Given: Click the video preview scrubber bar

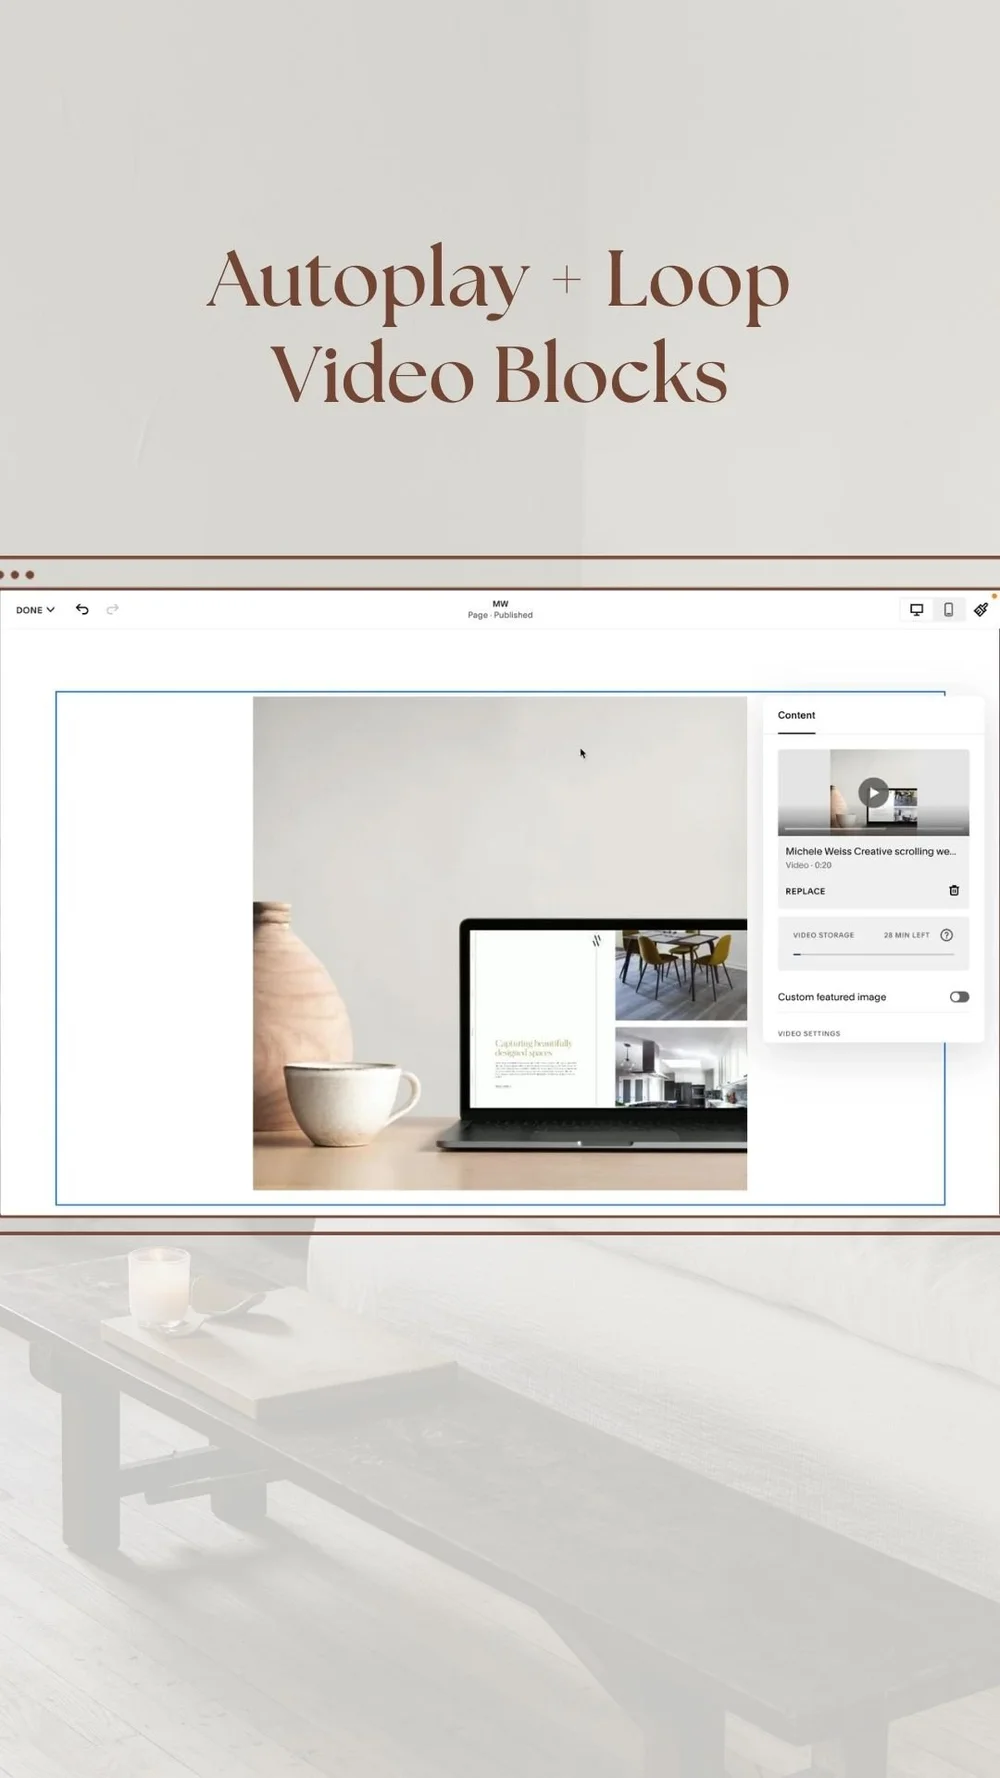Looking at the screenshot, I should (x=873, y=829).
